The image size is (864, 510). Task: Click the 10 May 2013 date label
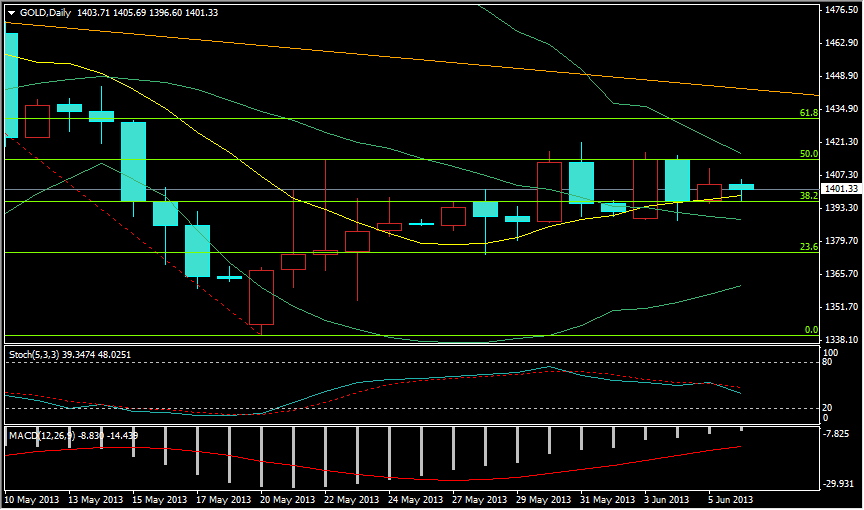pos(31,500)
